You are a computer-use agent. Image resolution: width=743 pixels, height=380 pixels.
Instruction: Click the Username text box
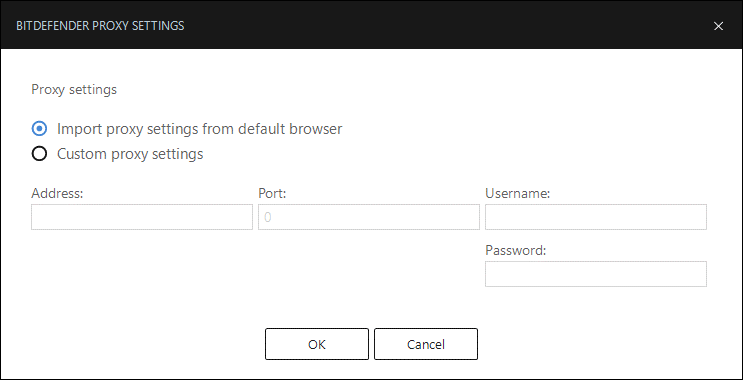596,217
